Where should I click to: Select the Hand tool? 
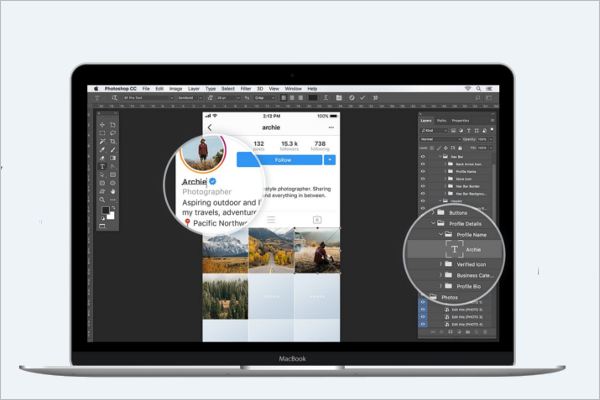pyautogui.click(x=113, y=191)
